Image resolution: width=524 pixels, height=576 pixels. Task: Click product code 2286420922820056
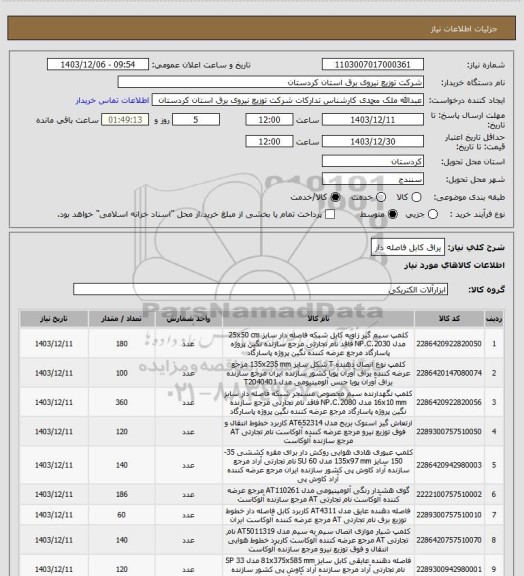[x=449, y=403]
